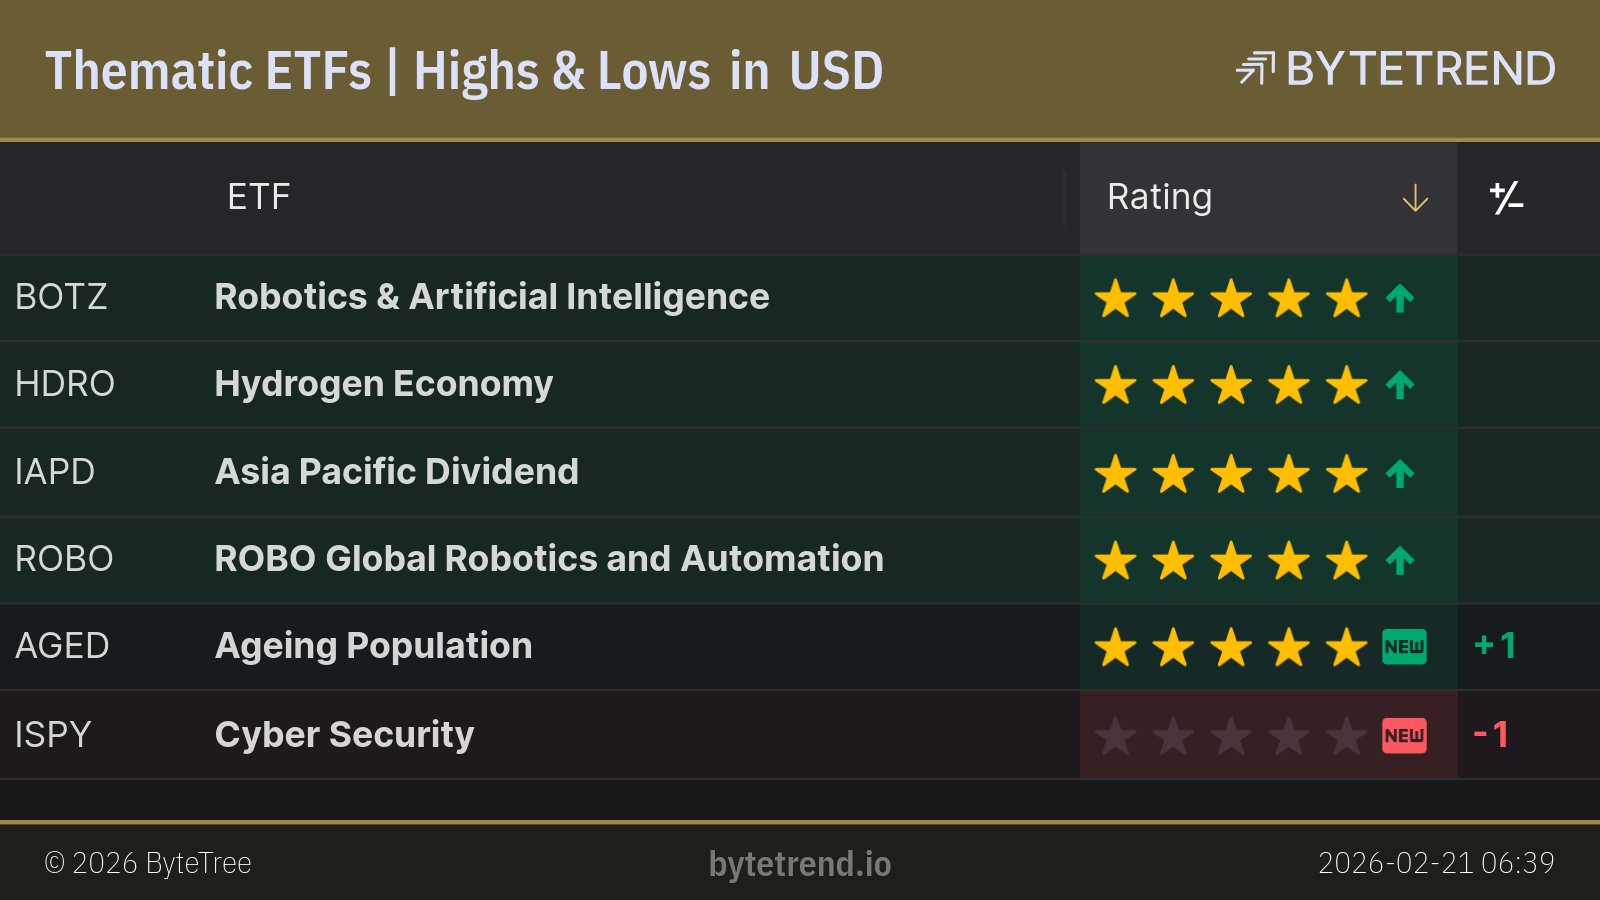Click the ByteTrend arrow logo icon
Image resolution: width=1600 pixels, height=900 pixels.
pyautogui.click(x=1255, y=69)
